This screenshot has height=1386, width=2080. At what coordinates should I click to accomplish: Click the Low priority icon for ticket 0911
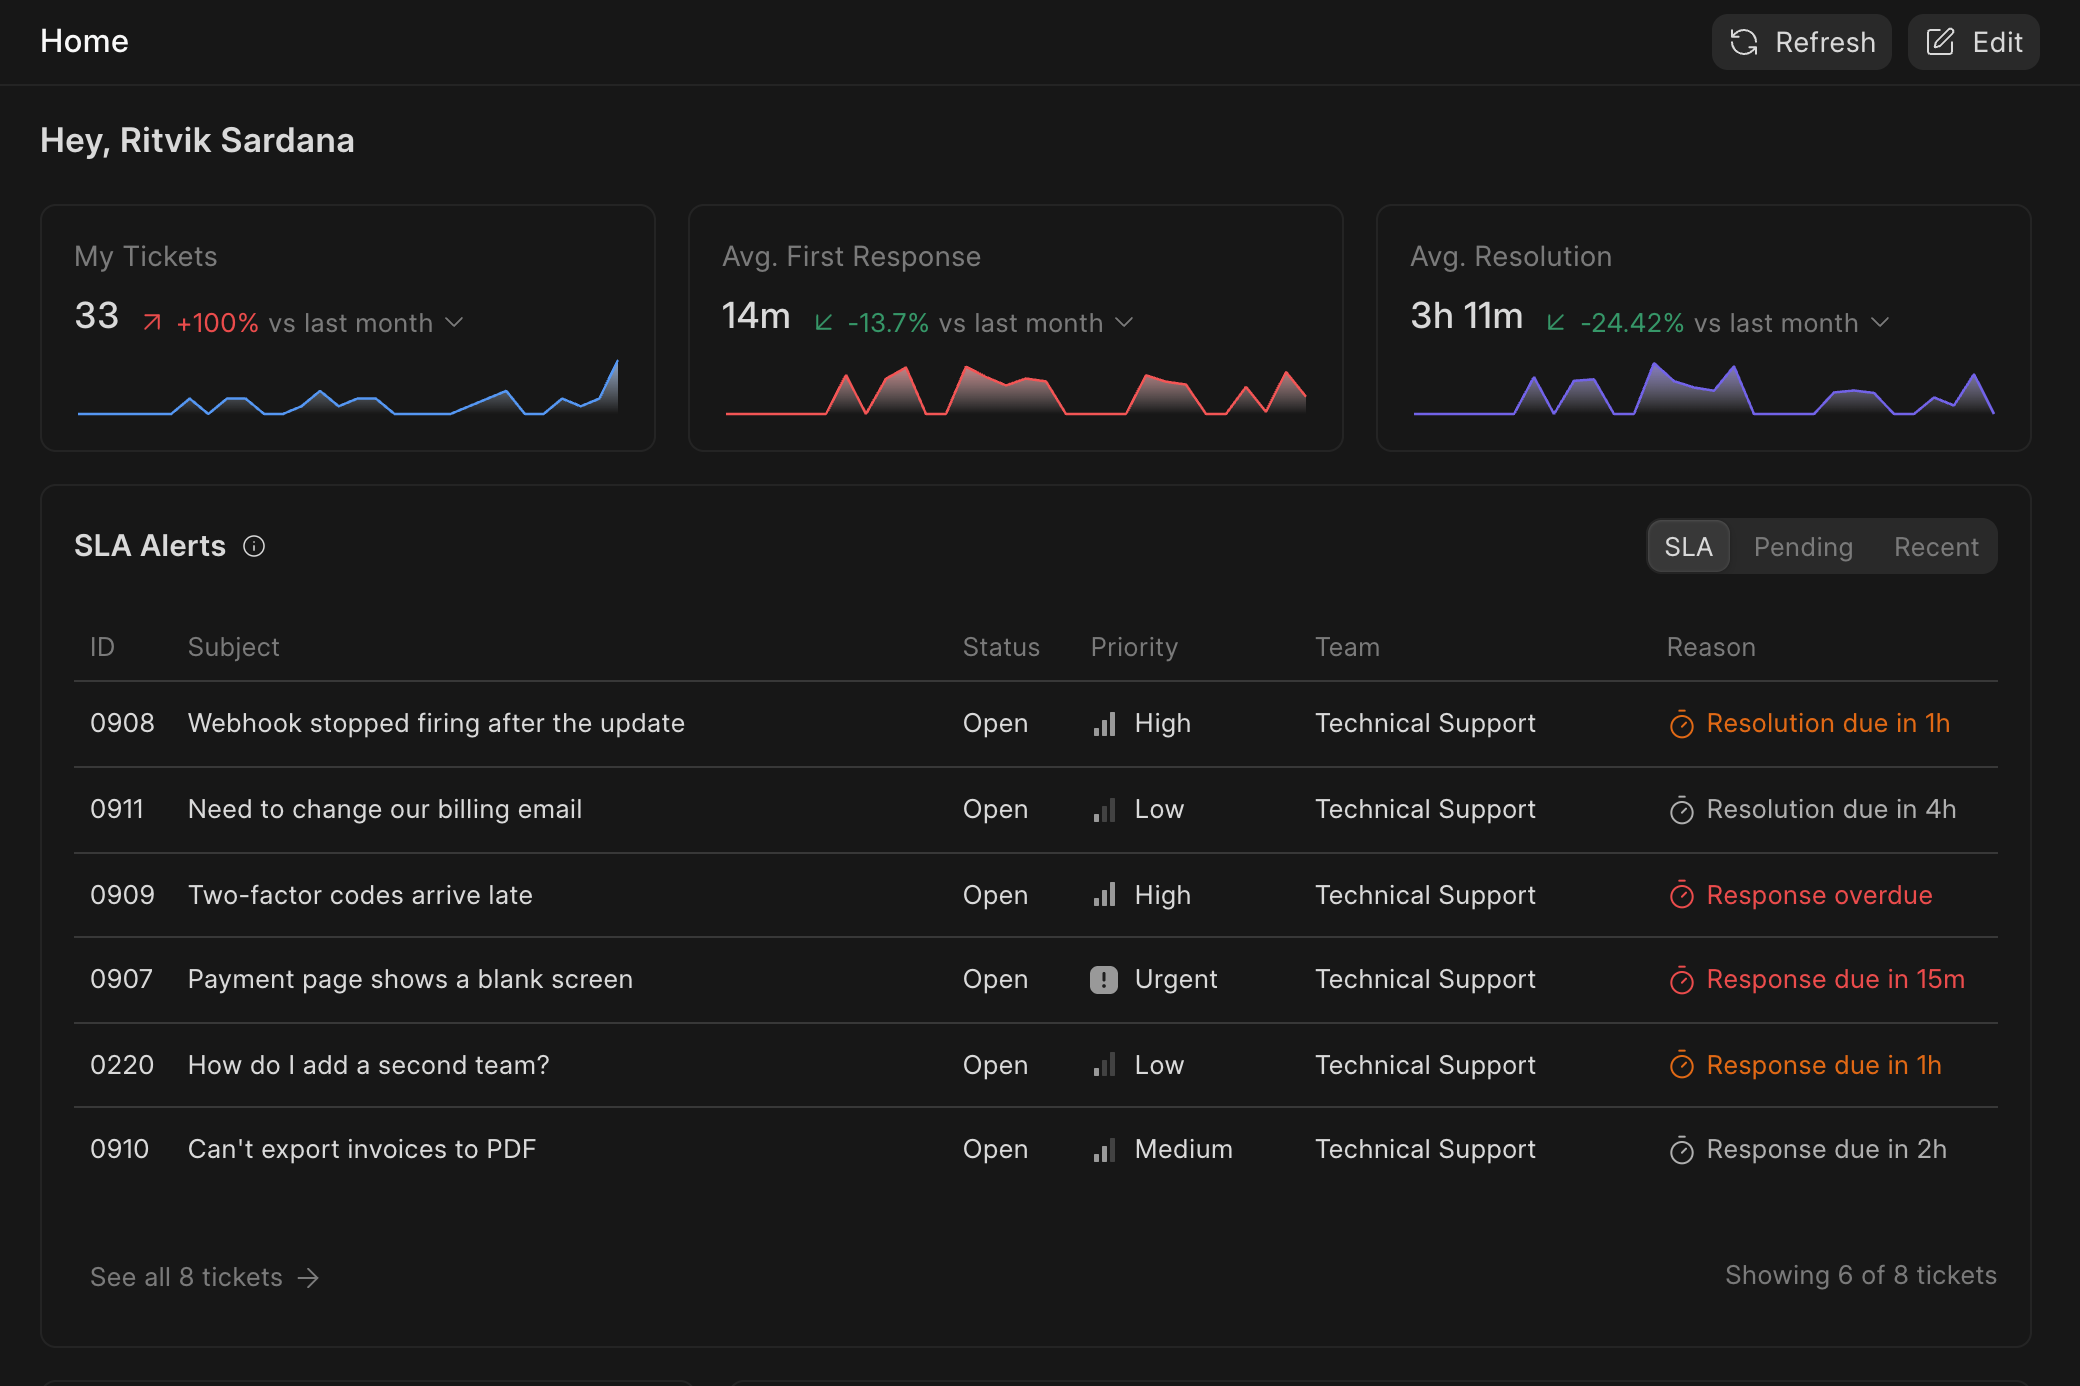[x=1104, y=810]
